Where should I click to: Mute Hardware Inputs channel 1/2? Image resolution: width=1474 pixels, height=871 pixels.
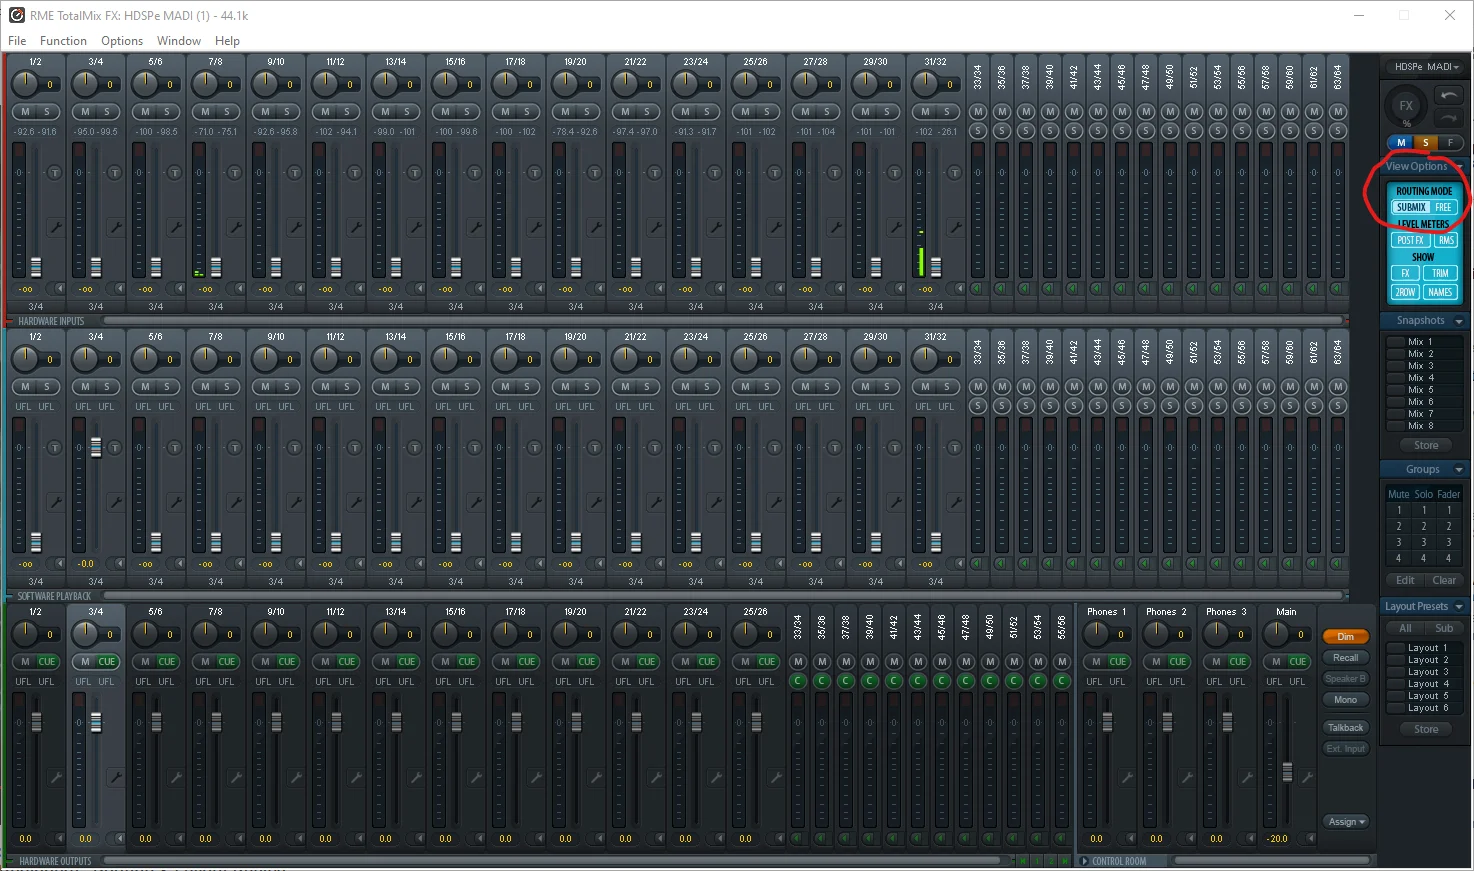point(25,112)
